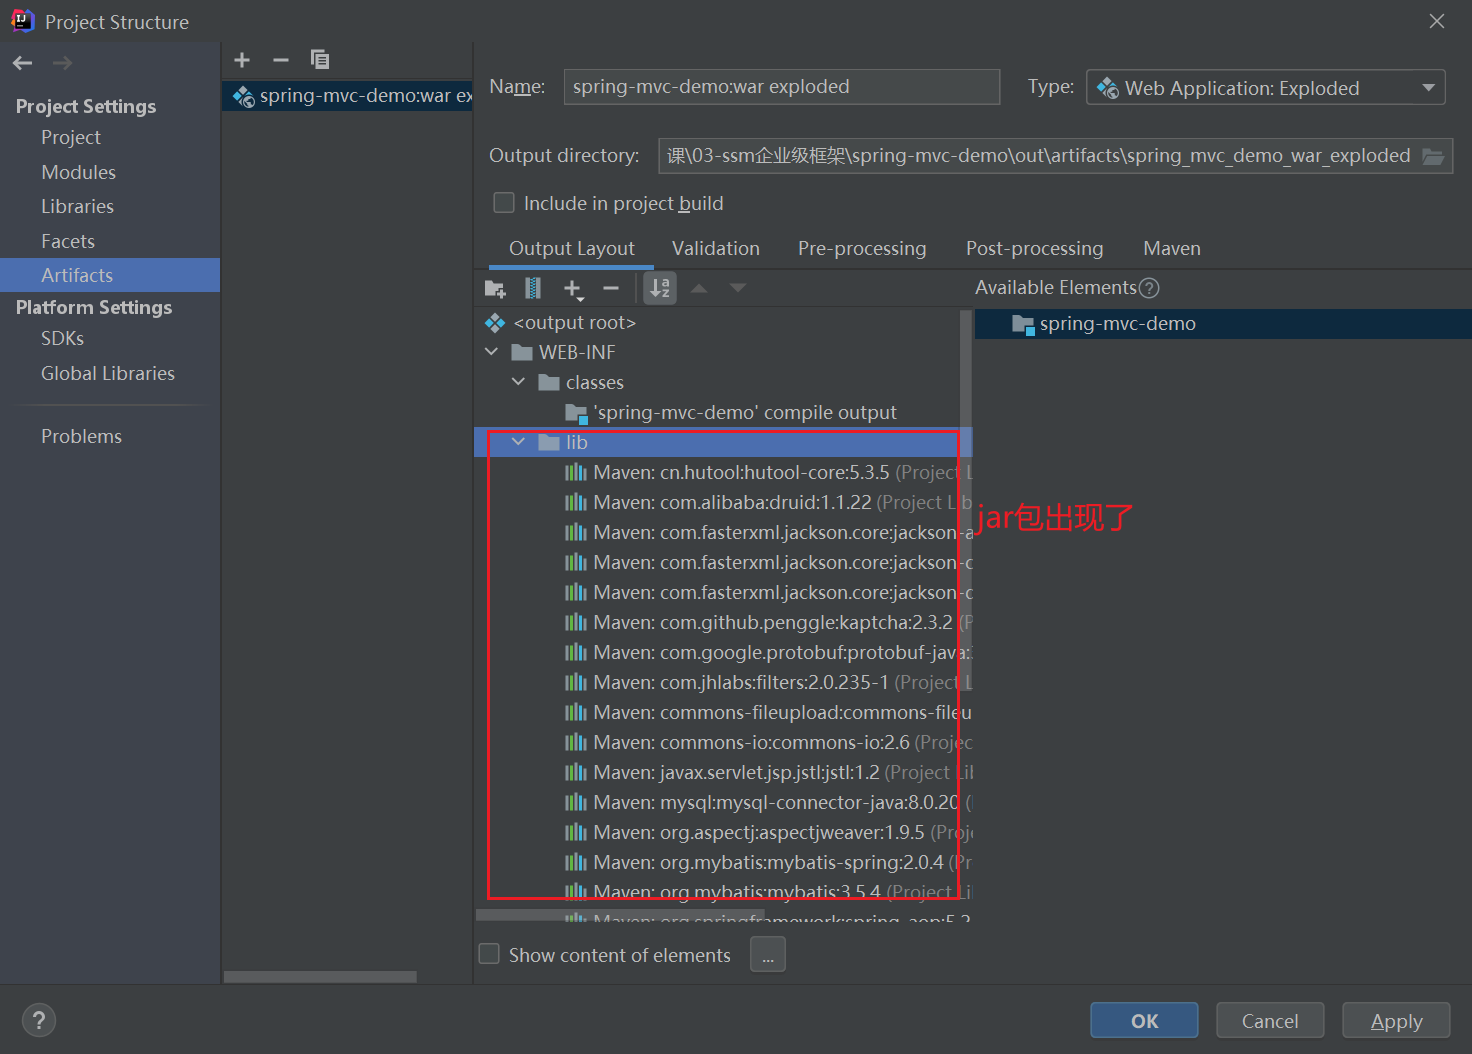Select the druid library icon
Screen dimensions: 1472x1054
click(x=575, y=502)
